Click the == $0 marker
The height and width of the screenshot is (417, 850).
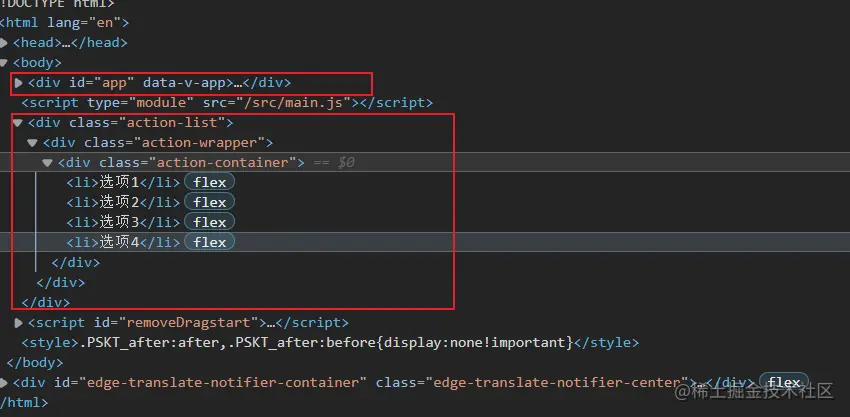click(x=334, y=163)
